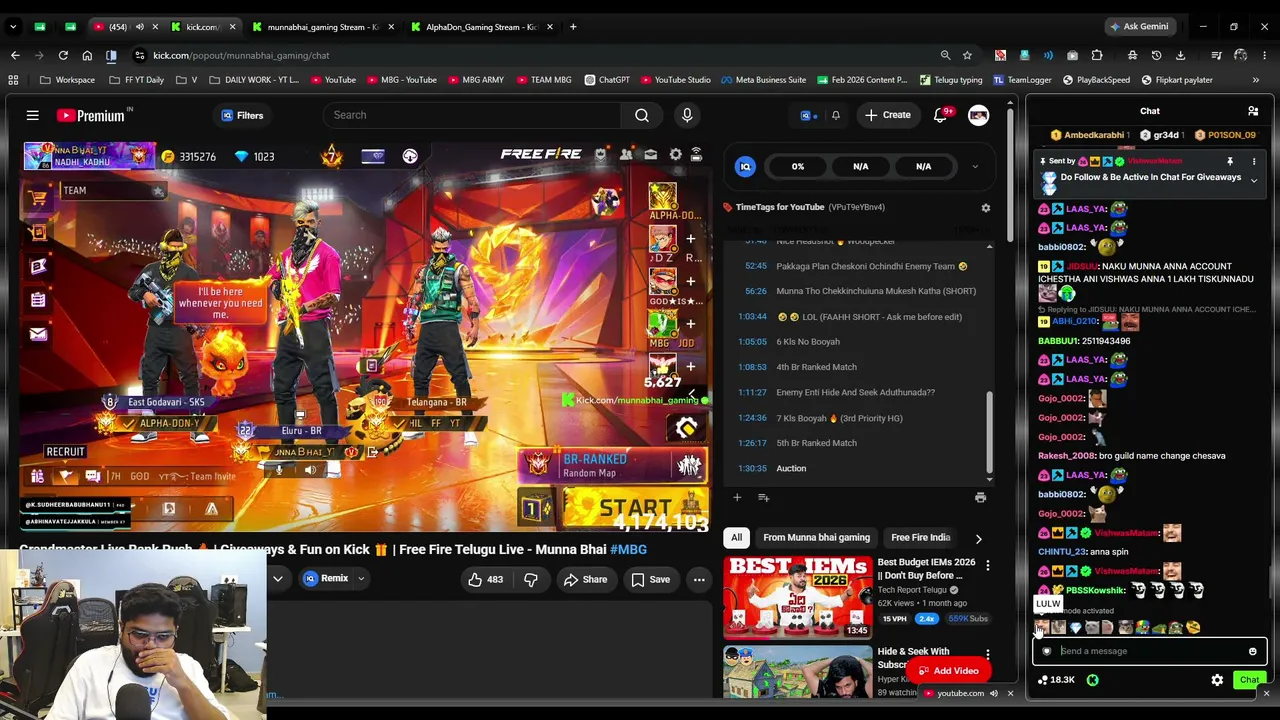
Task: Bookmark this page with the star
Action: pyautogui.click(x=967, y=55)
